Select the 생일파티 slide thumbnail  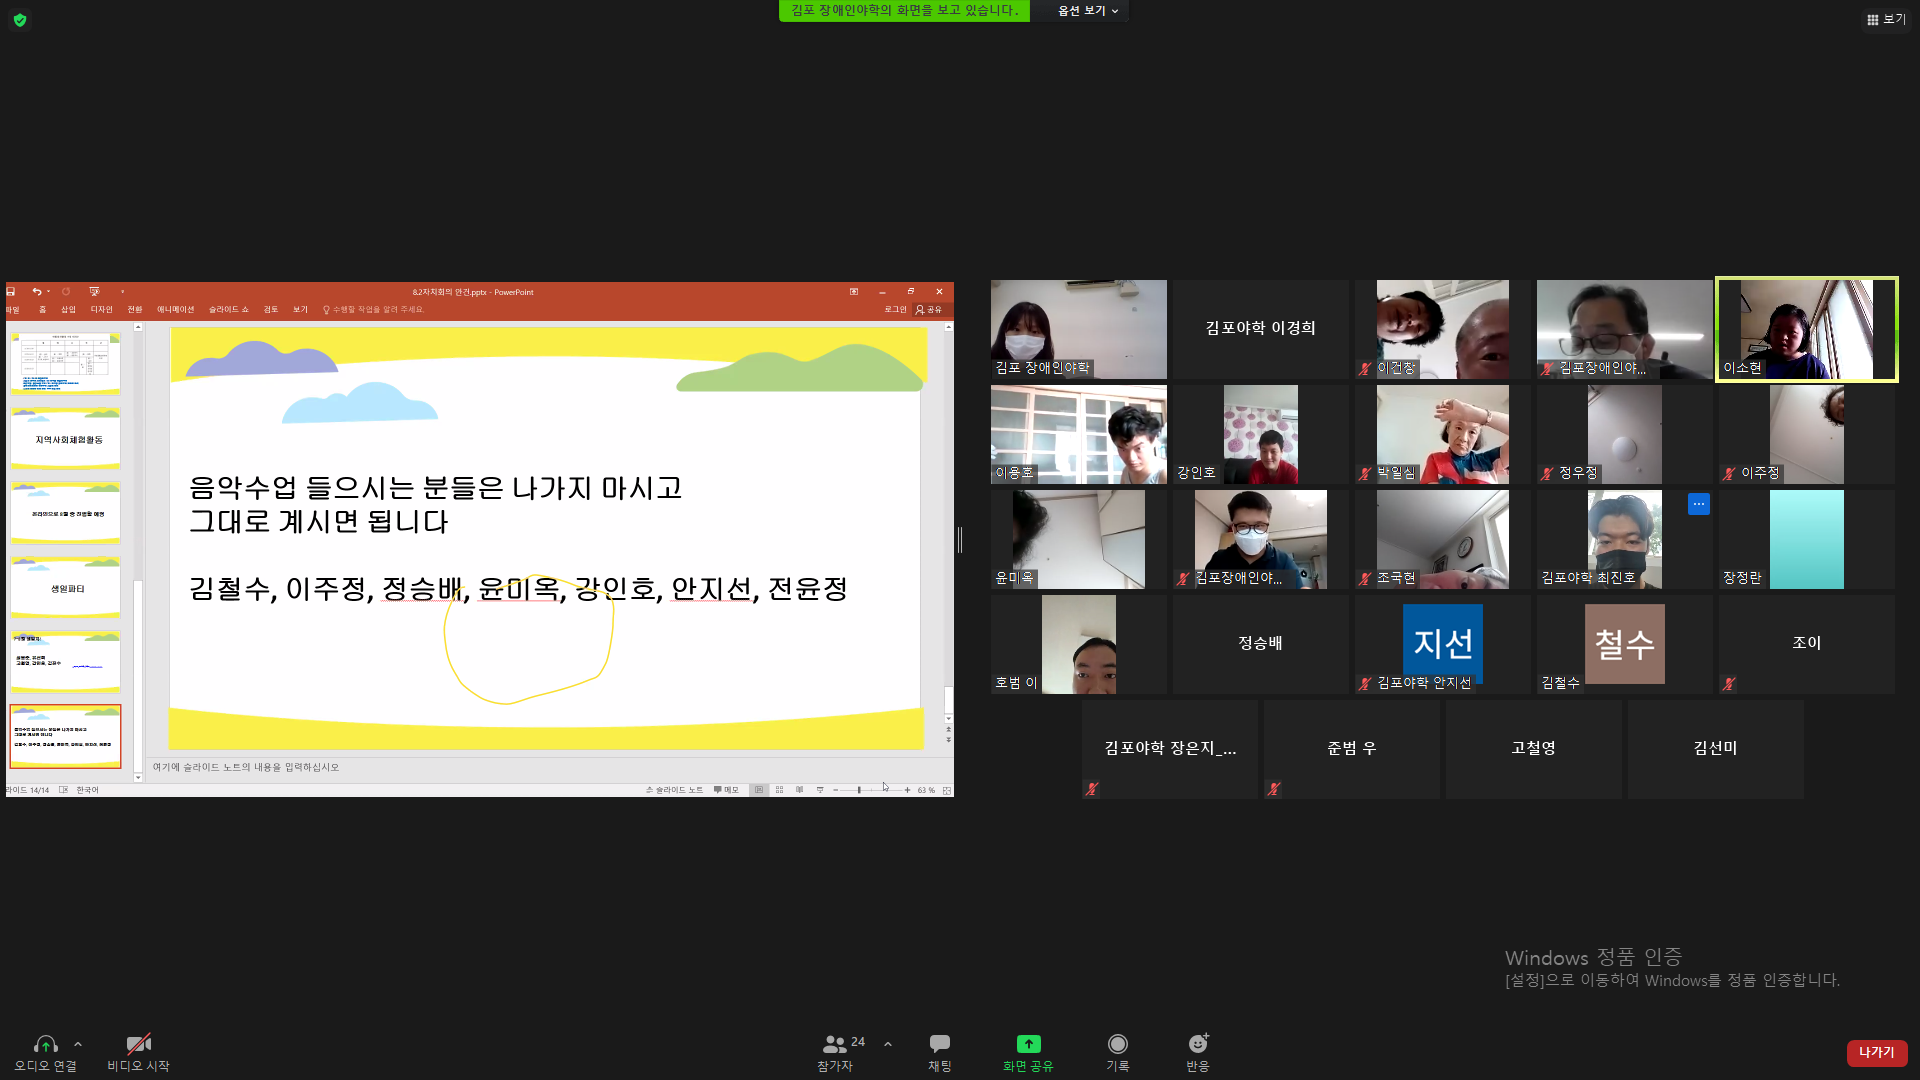coord(66,588)
